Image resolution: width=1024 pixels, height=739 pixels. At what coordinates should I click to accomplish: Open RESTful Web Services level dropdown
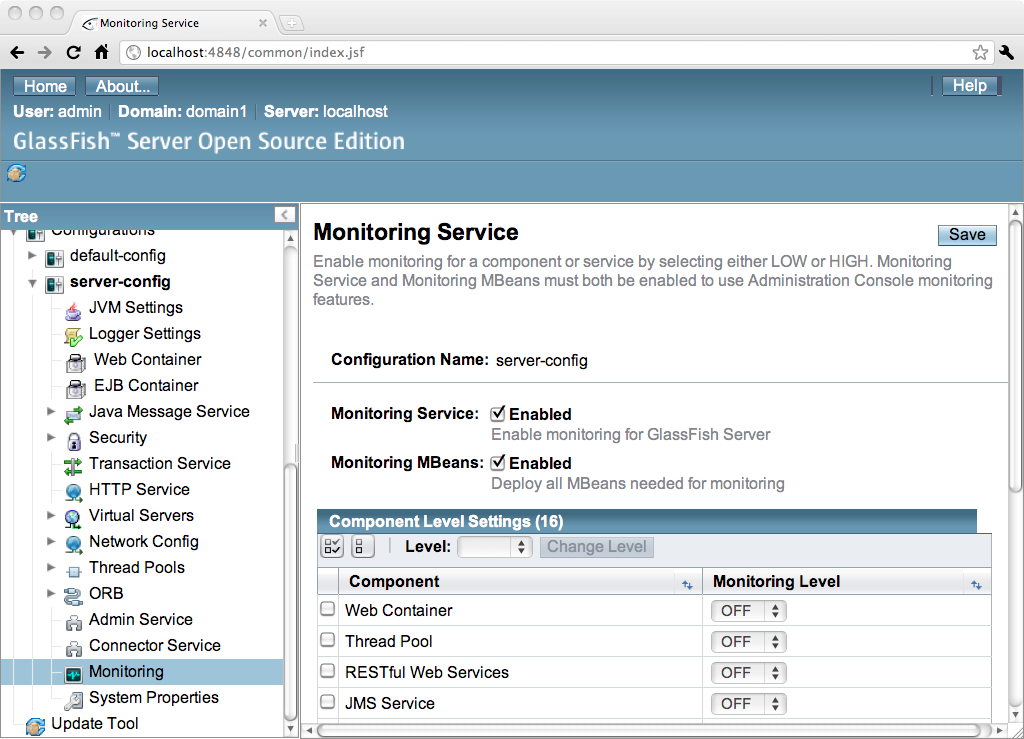748,673
